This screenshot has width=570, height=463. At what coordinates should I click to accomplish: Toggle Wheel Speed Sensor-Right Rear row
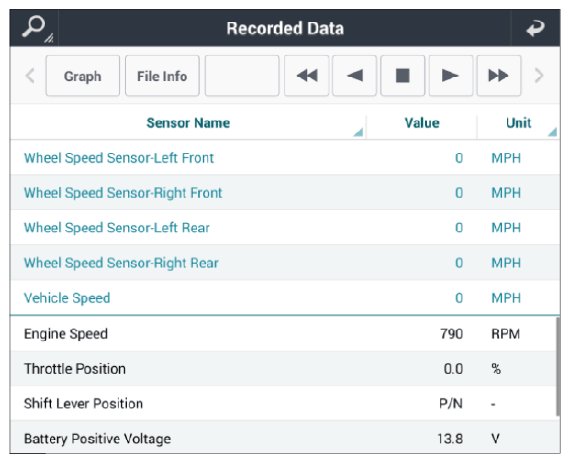(x=285, y=262)
